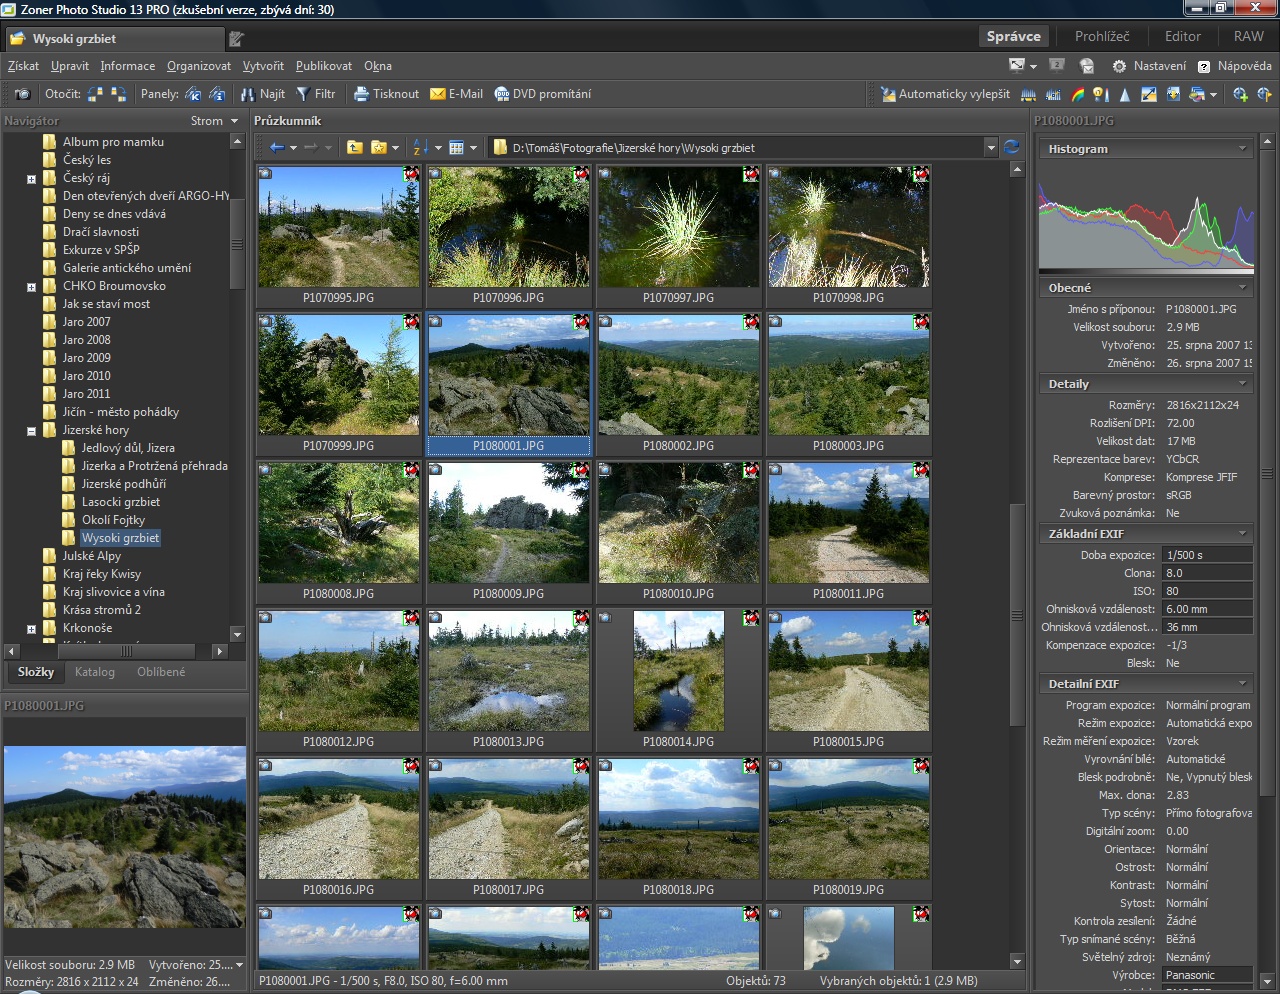Image resolution: width=1280 pixels, height=994 pixels.
Task: Switch to the Editor tab
Action: (1182, 36)
